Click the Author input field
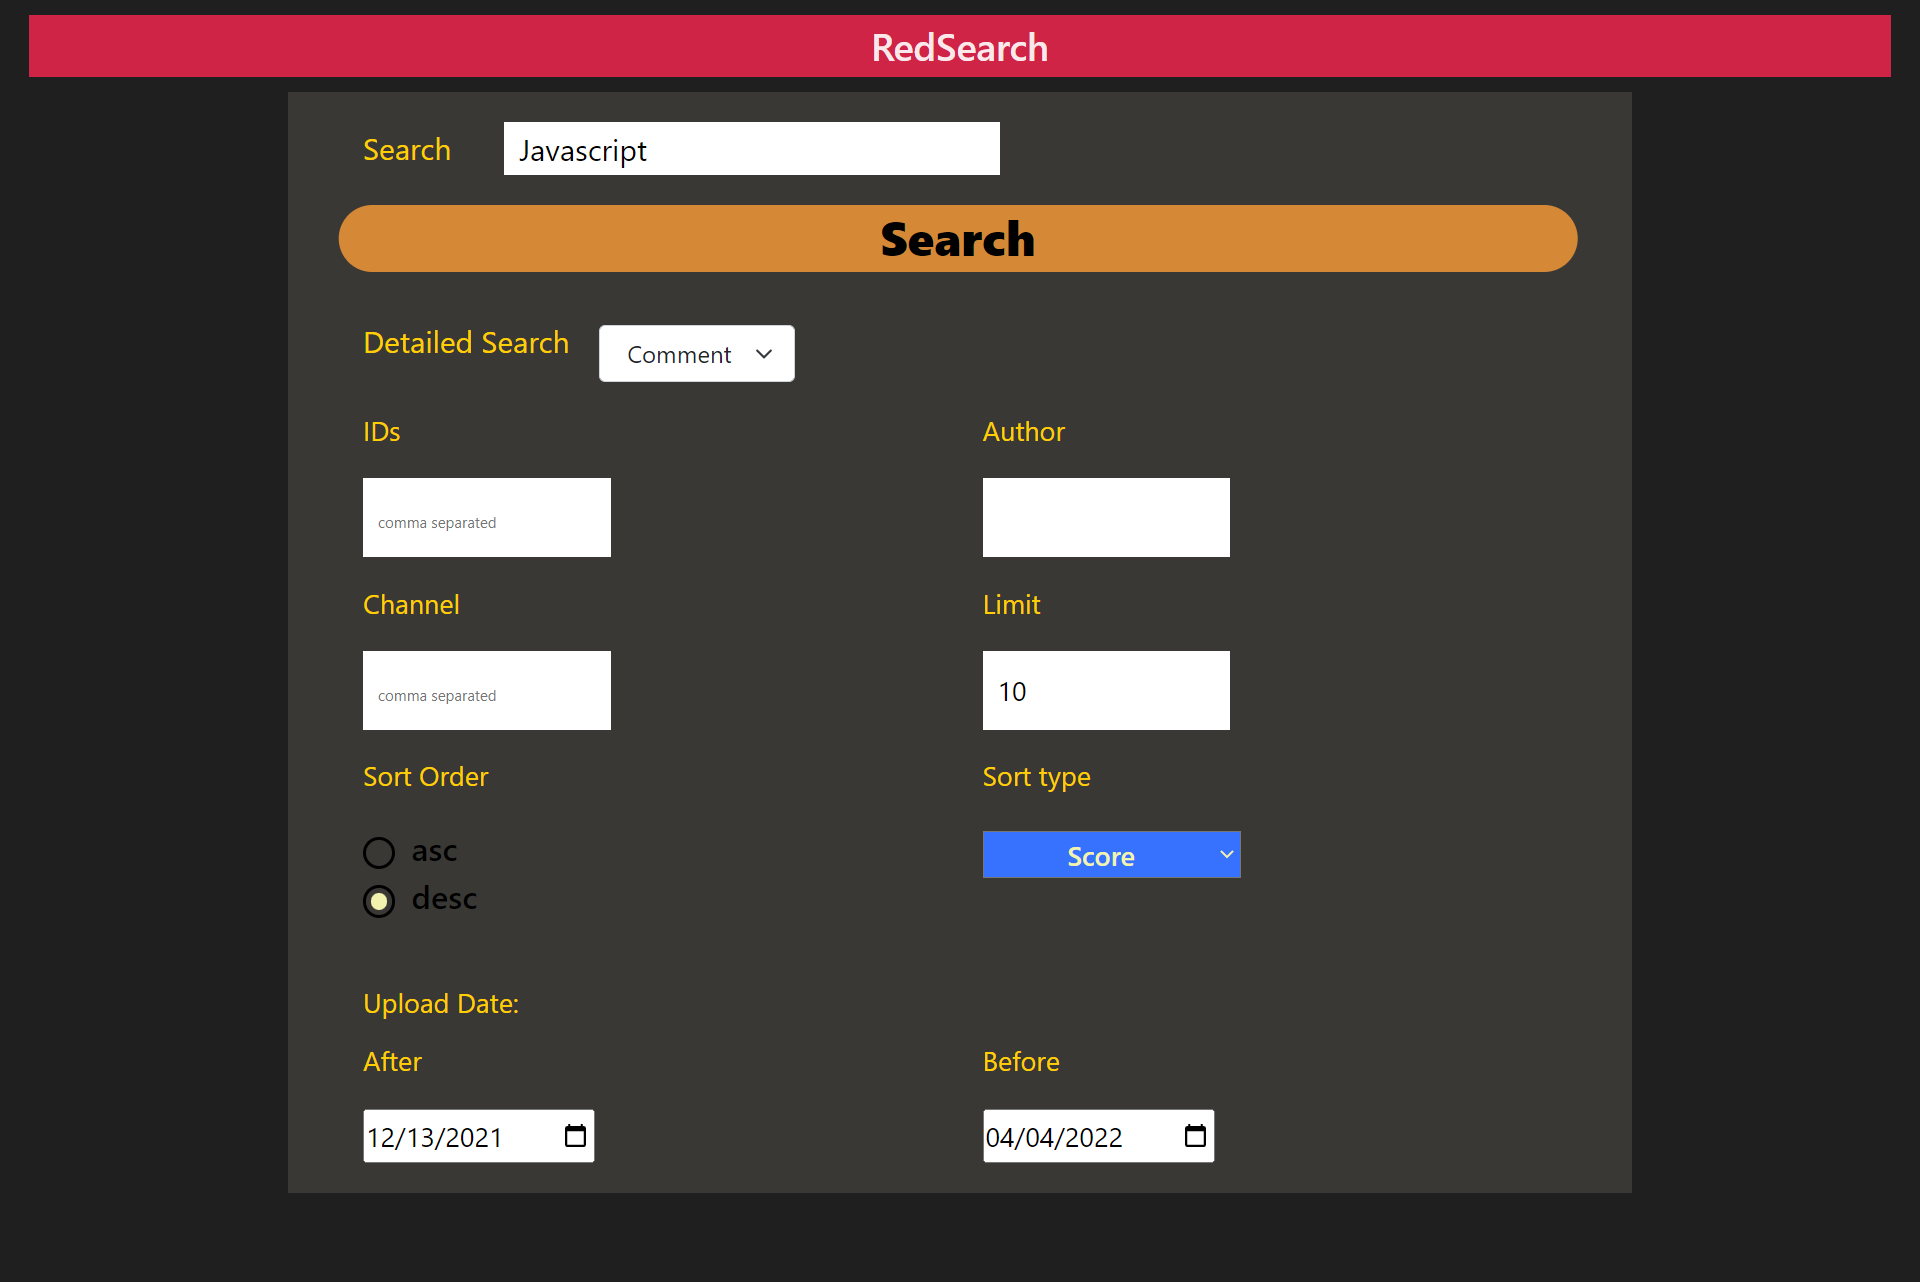The image size is (1920, 1282). (x=1106, y=518)
